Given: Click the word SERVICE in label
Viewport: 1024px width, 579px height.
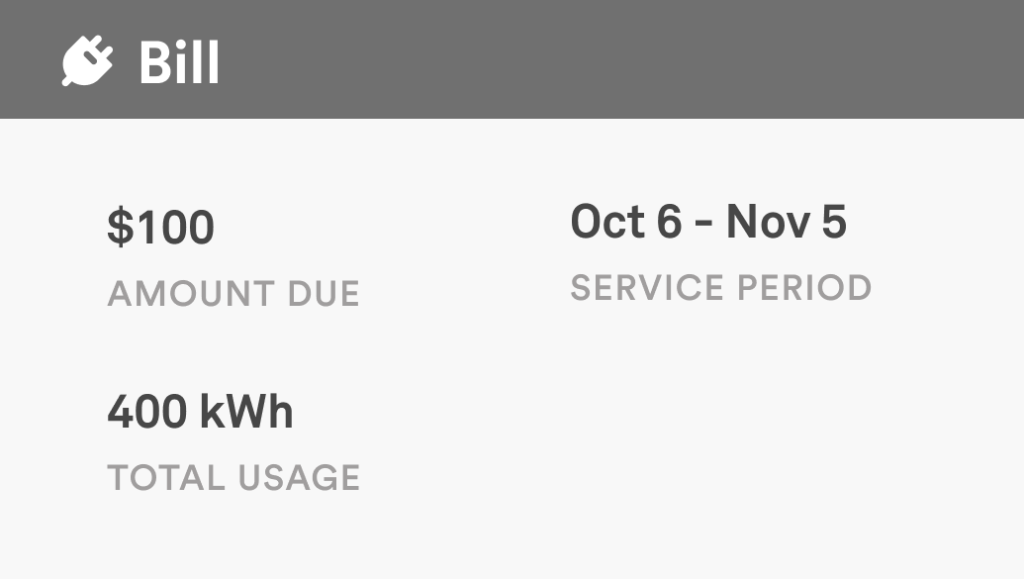Looking at the screenshot, I should tap(647, 288).
